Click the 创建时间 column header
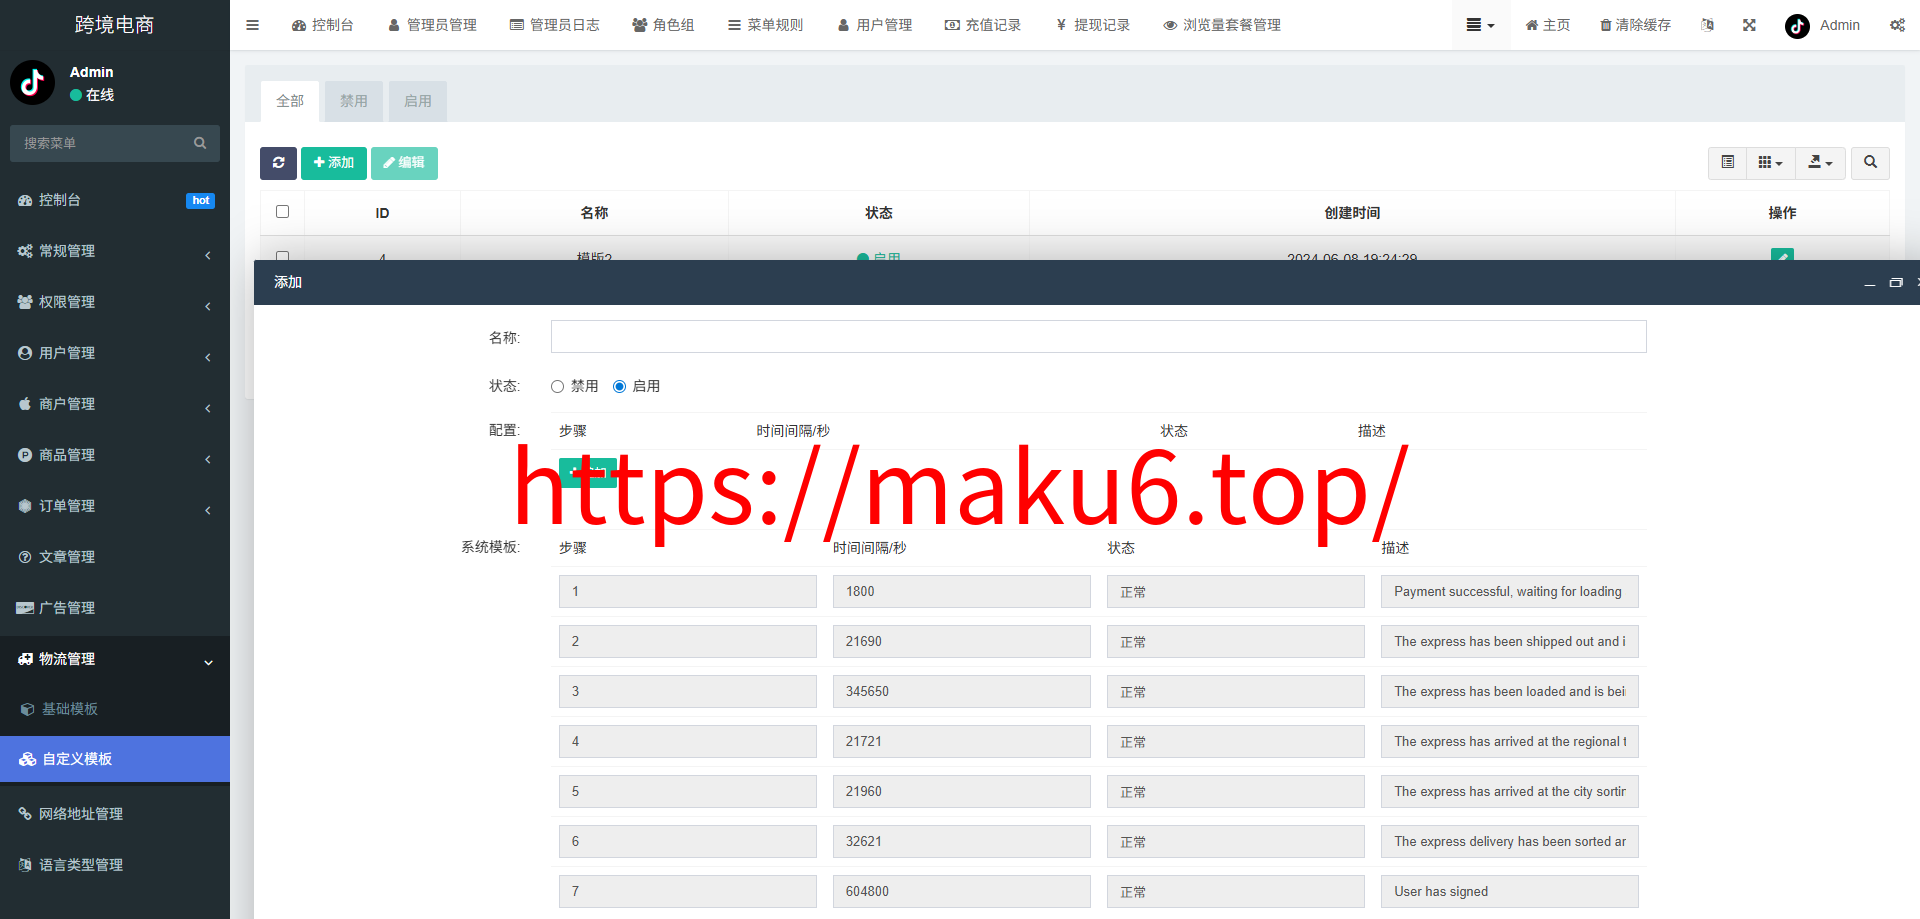This screenshot has width=1920, height=919. 1352,213
